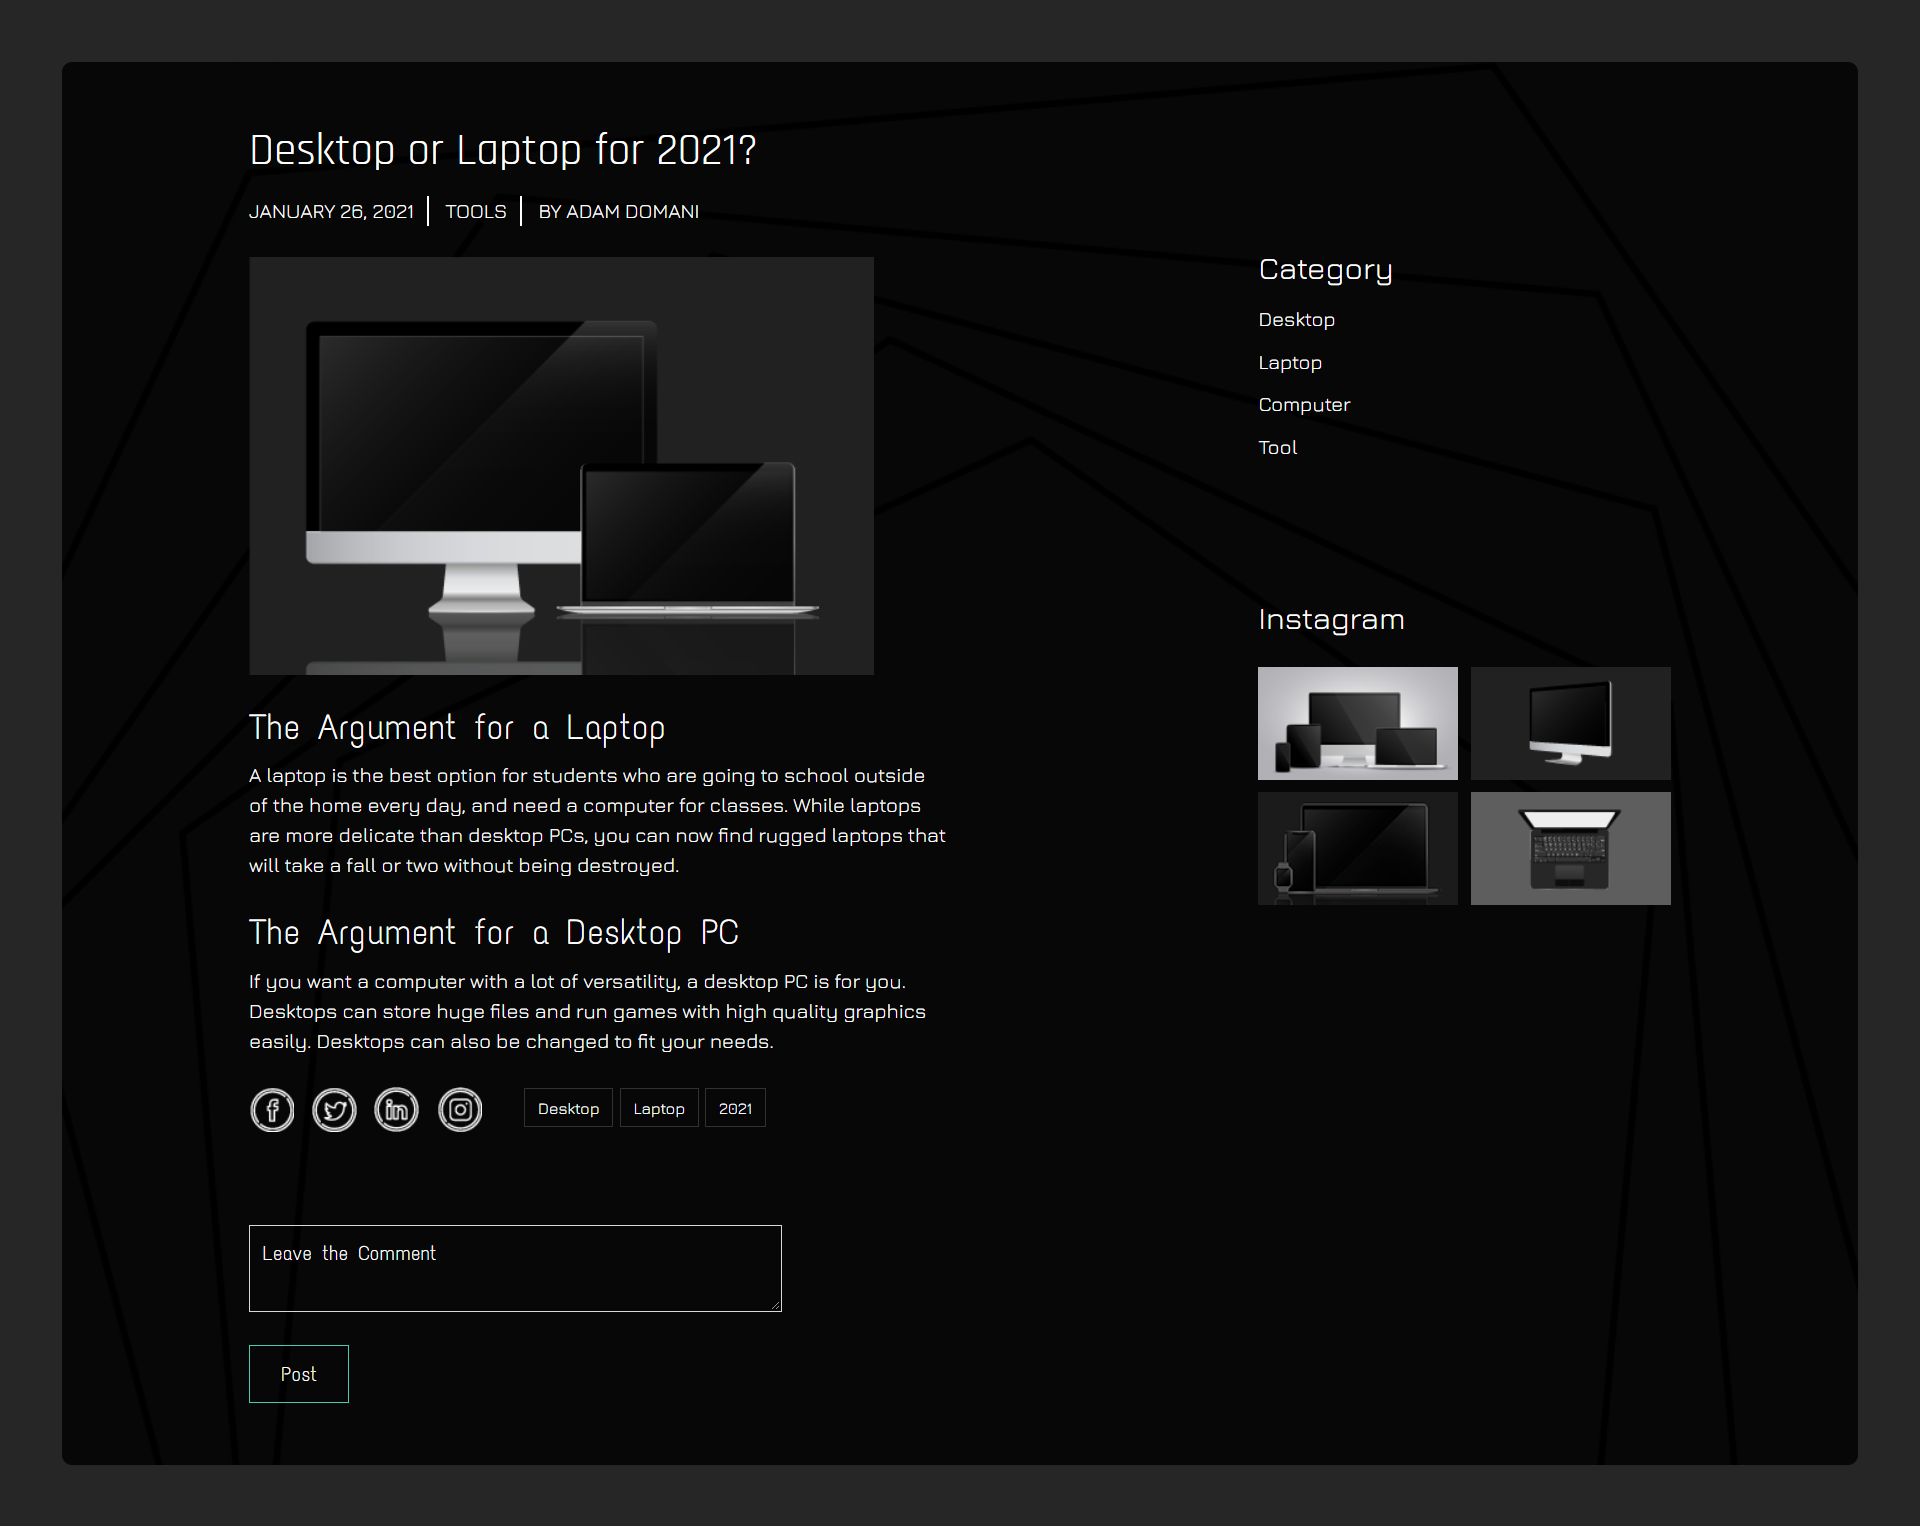Open the Laptop category link

point(1290,363)
